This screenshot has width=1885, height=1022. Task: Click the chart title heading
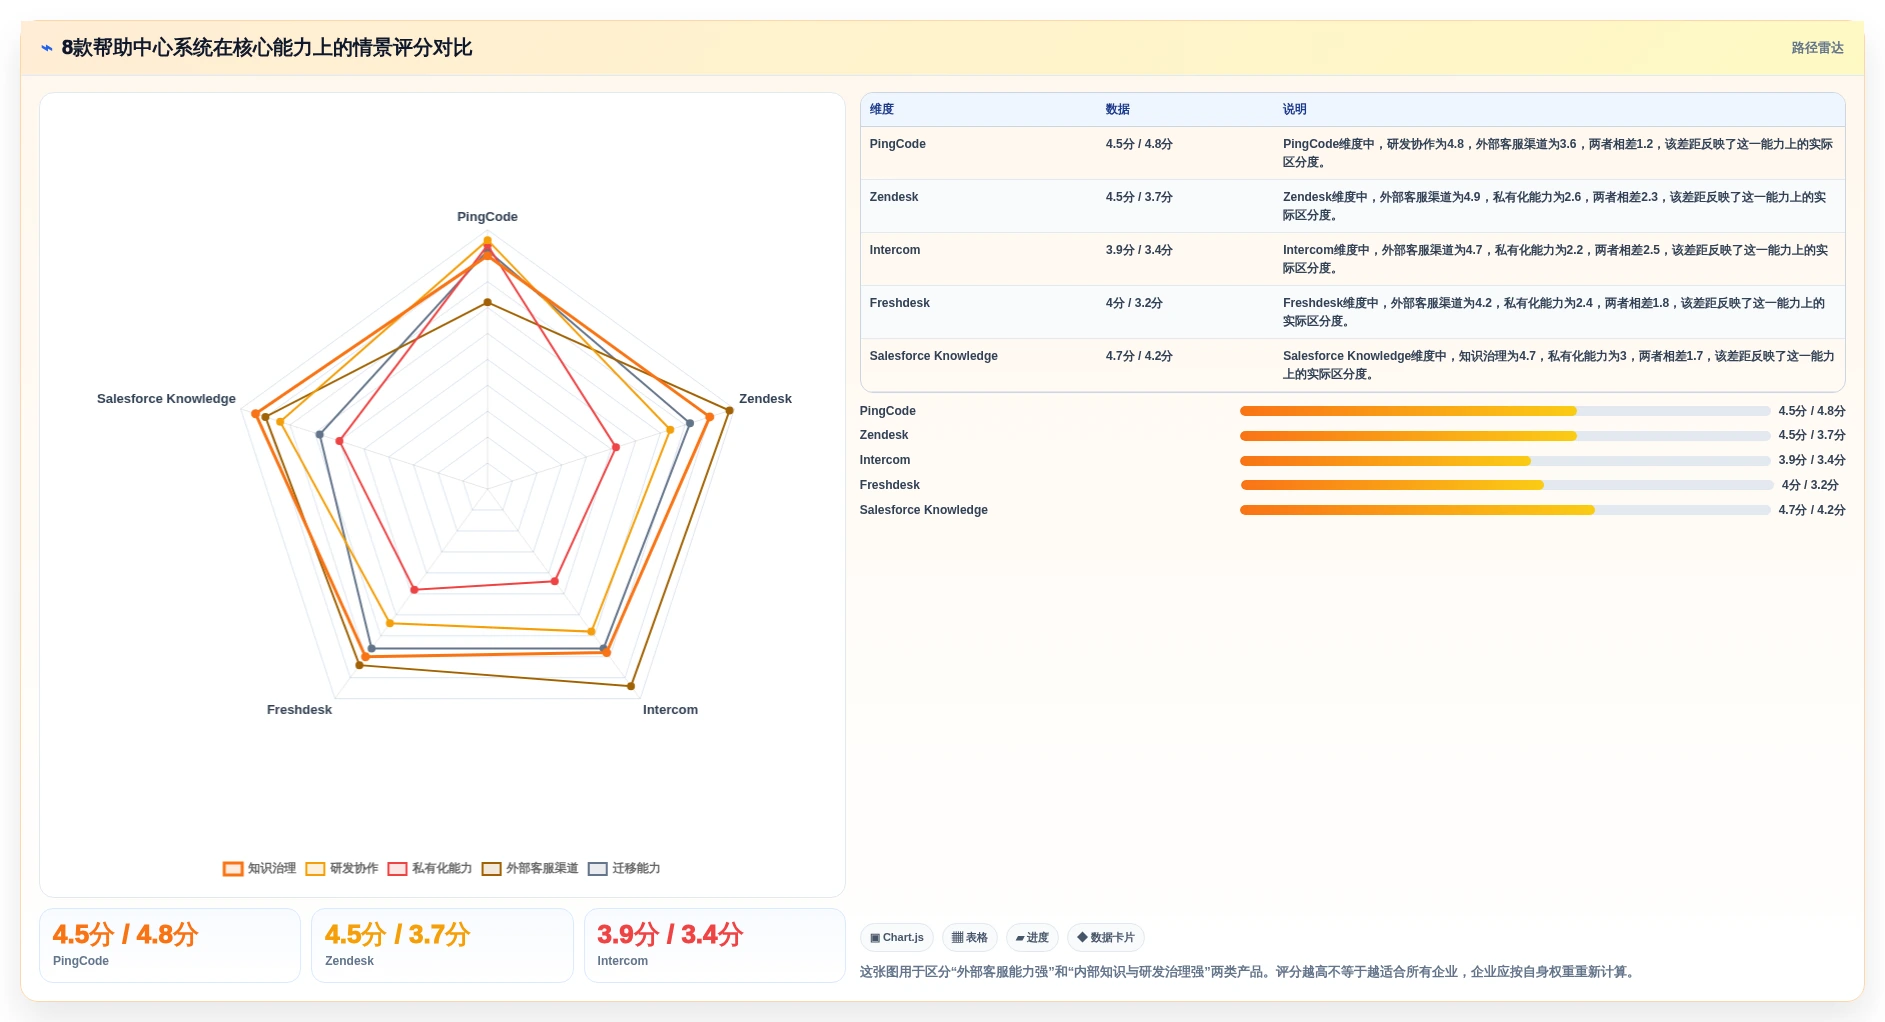tap(266, 48)
